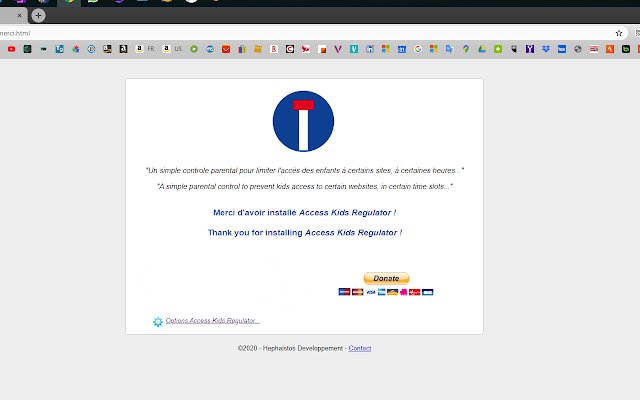Open the red envelope mail bookmark
This screenshot has height=400, width=640.
click(226, 49)
